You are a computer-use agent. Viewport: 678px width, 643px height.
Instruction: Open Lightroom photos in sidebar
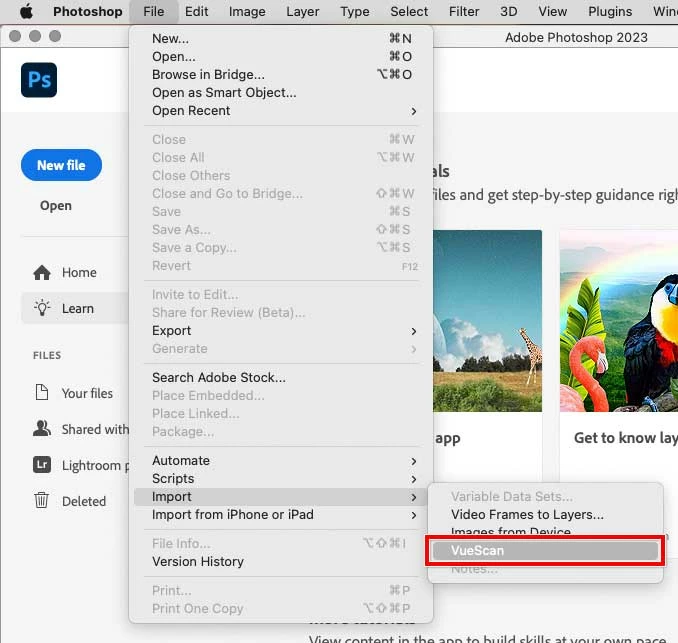76,465
